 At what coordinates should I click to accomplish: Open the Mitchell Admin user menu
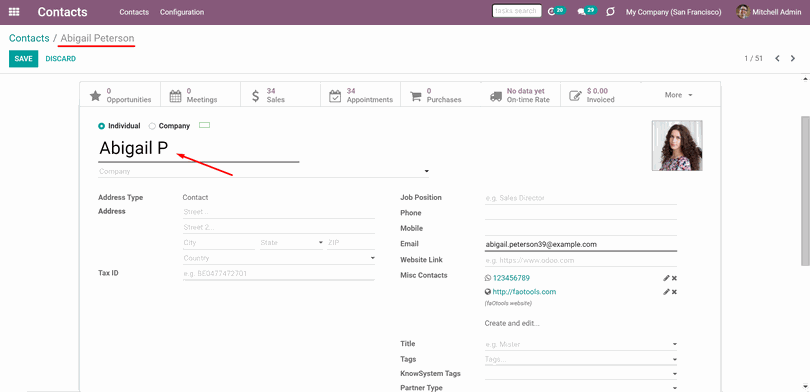(x=769, y=12)
